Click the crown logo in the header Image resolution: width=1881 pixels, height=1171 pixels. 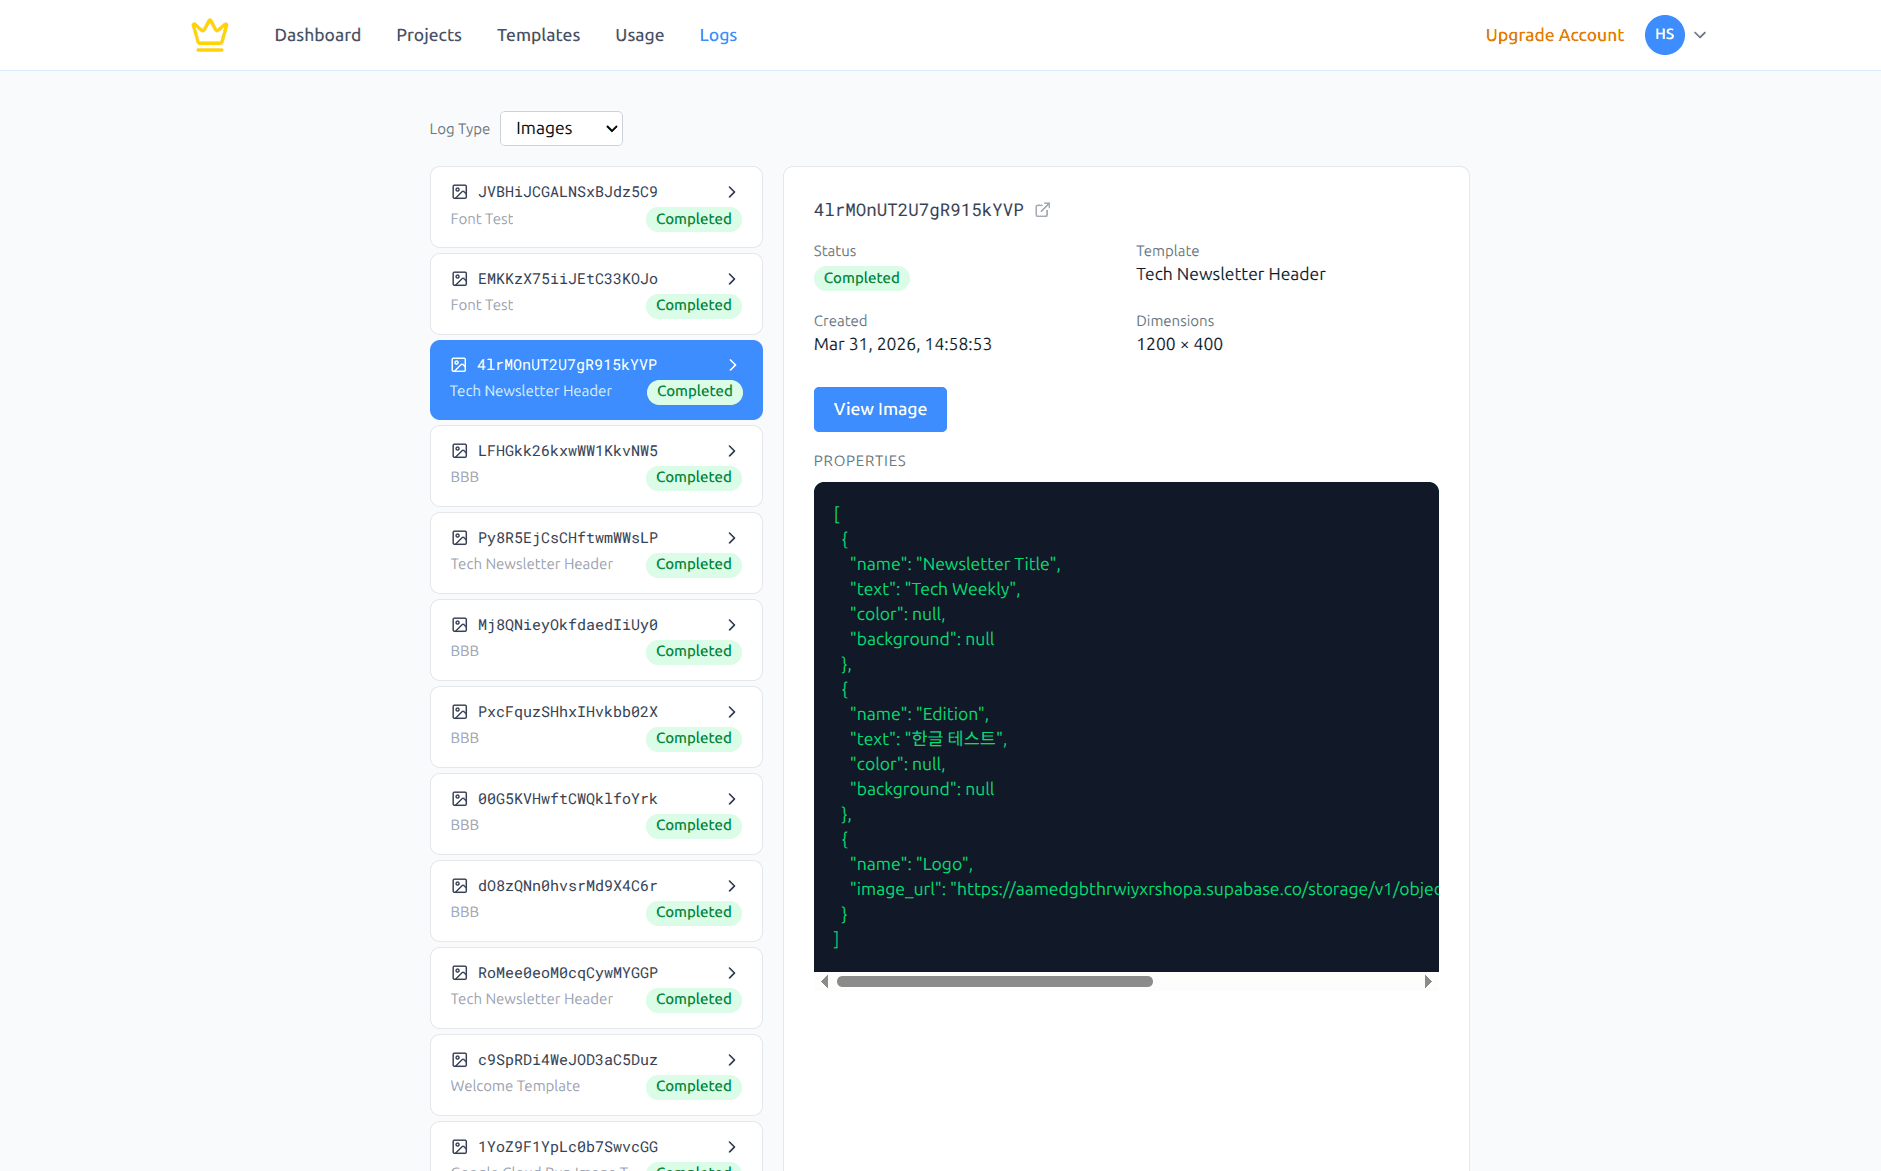[x=210, y=34]
